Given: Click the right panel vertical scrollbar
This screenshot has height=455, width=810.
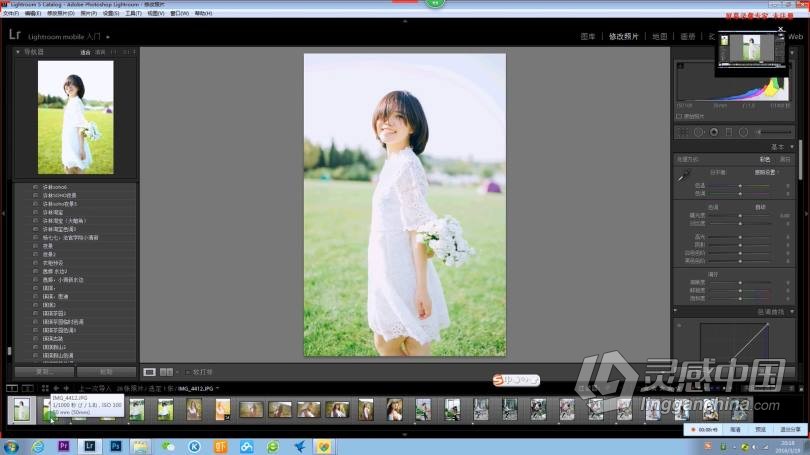Looking at the screenshot, I should click(801, 160).
